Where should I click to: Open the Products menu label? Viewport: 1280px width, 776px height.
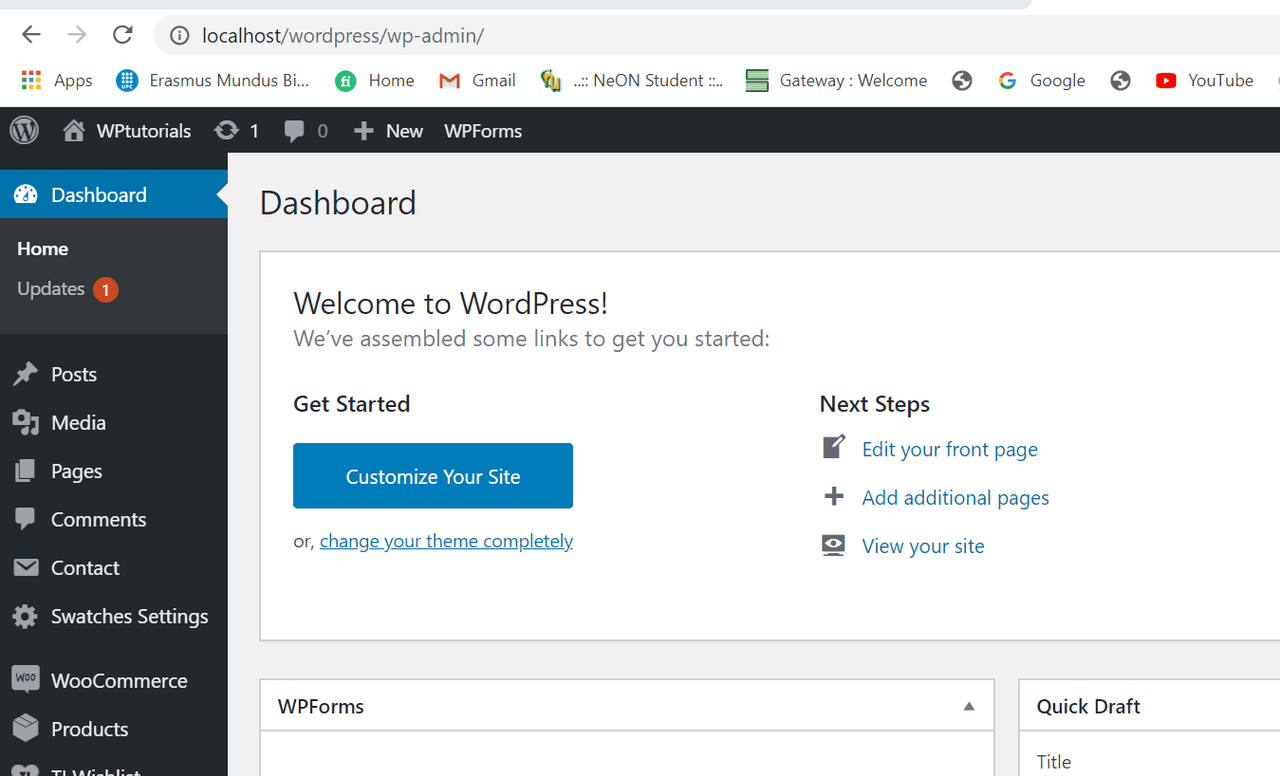[x=90, y=729]
